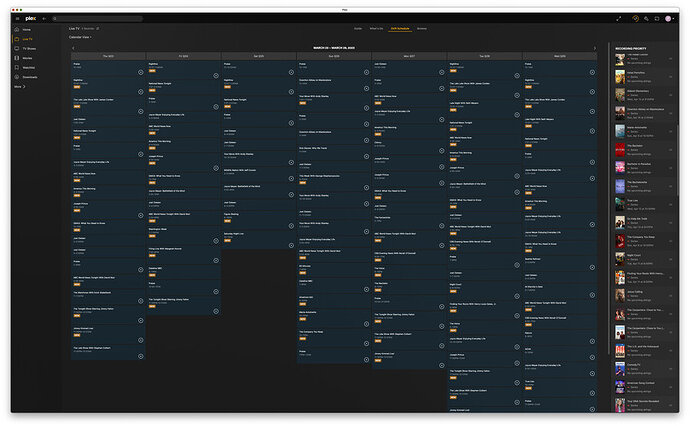Image resolution: width=690 pixels, height=426 pixels.
Task: Open the Activity icon in the top bar
Action: point(635,18)
